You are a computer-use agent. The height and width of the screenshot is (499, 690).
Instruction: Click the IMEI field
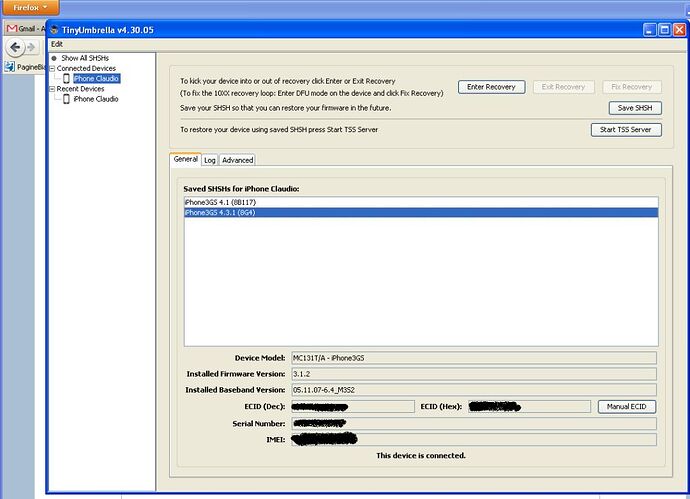(x=474, y=440)
